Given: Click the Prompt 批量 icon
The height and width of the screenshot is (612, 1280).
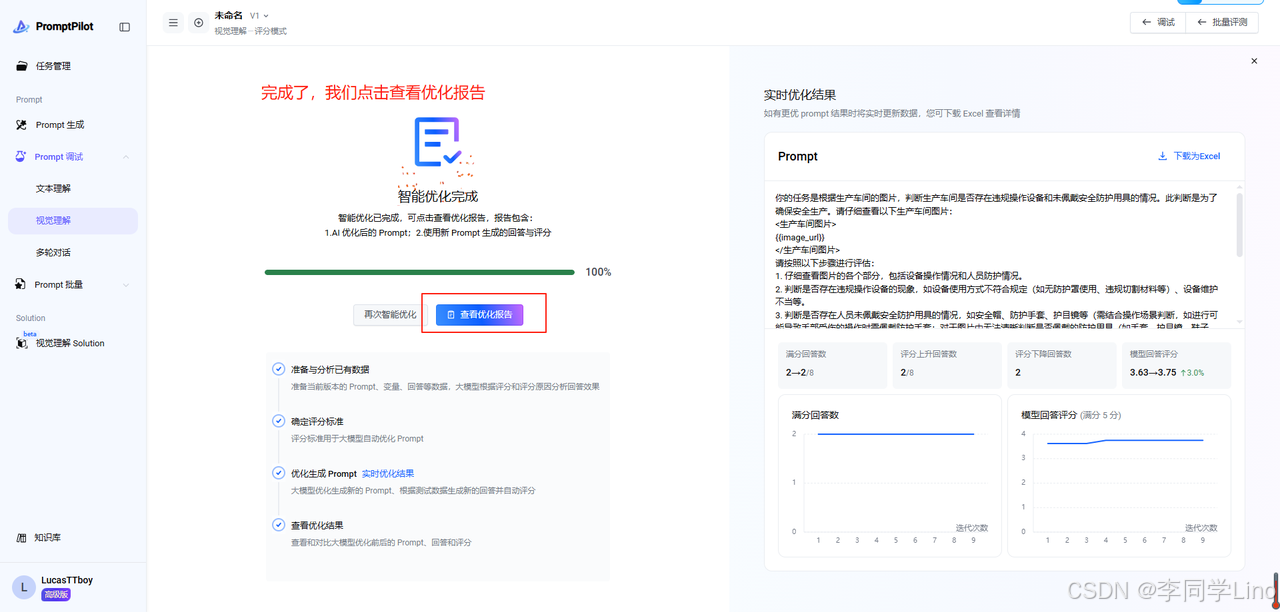Looking at the screenshot, I should 22,285.
